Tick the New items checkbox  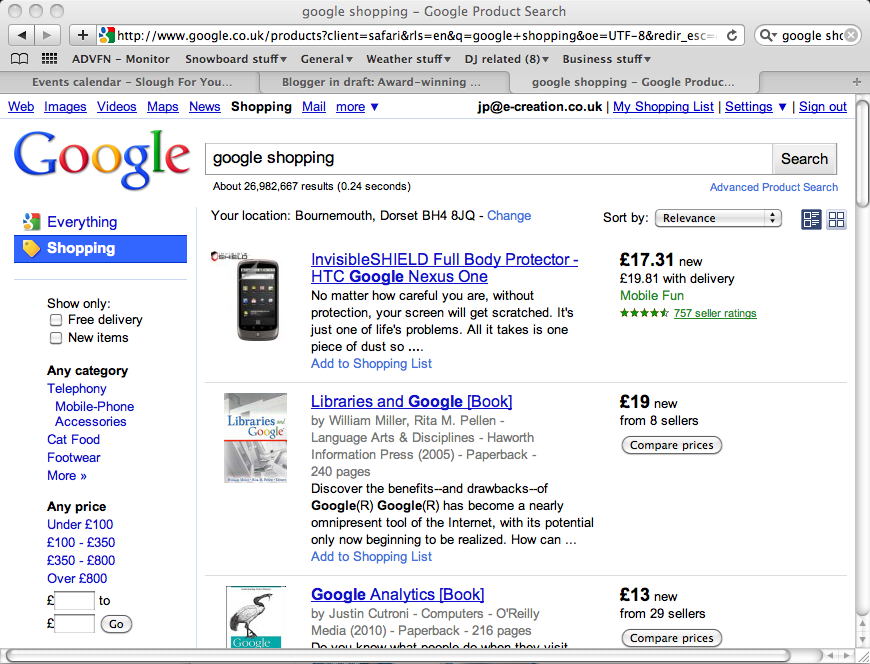click(x=56, y=338)
